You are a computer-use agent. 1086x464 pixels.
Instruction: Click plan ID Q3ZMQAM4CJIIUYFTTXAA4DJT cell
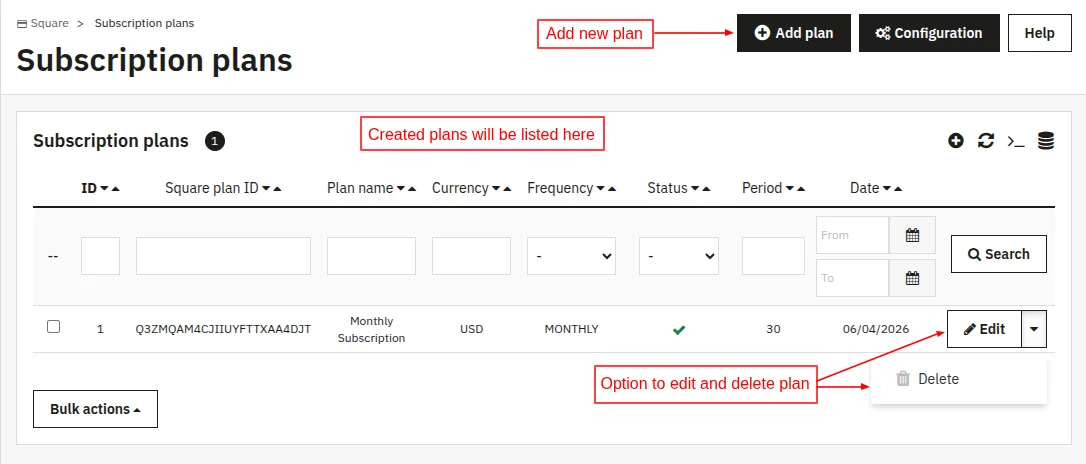pyautogui.click(x=223, y=329)
